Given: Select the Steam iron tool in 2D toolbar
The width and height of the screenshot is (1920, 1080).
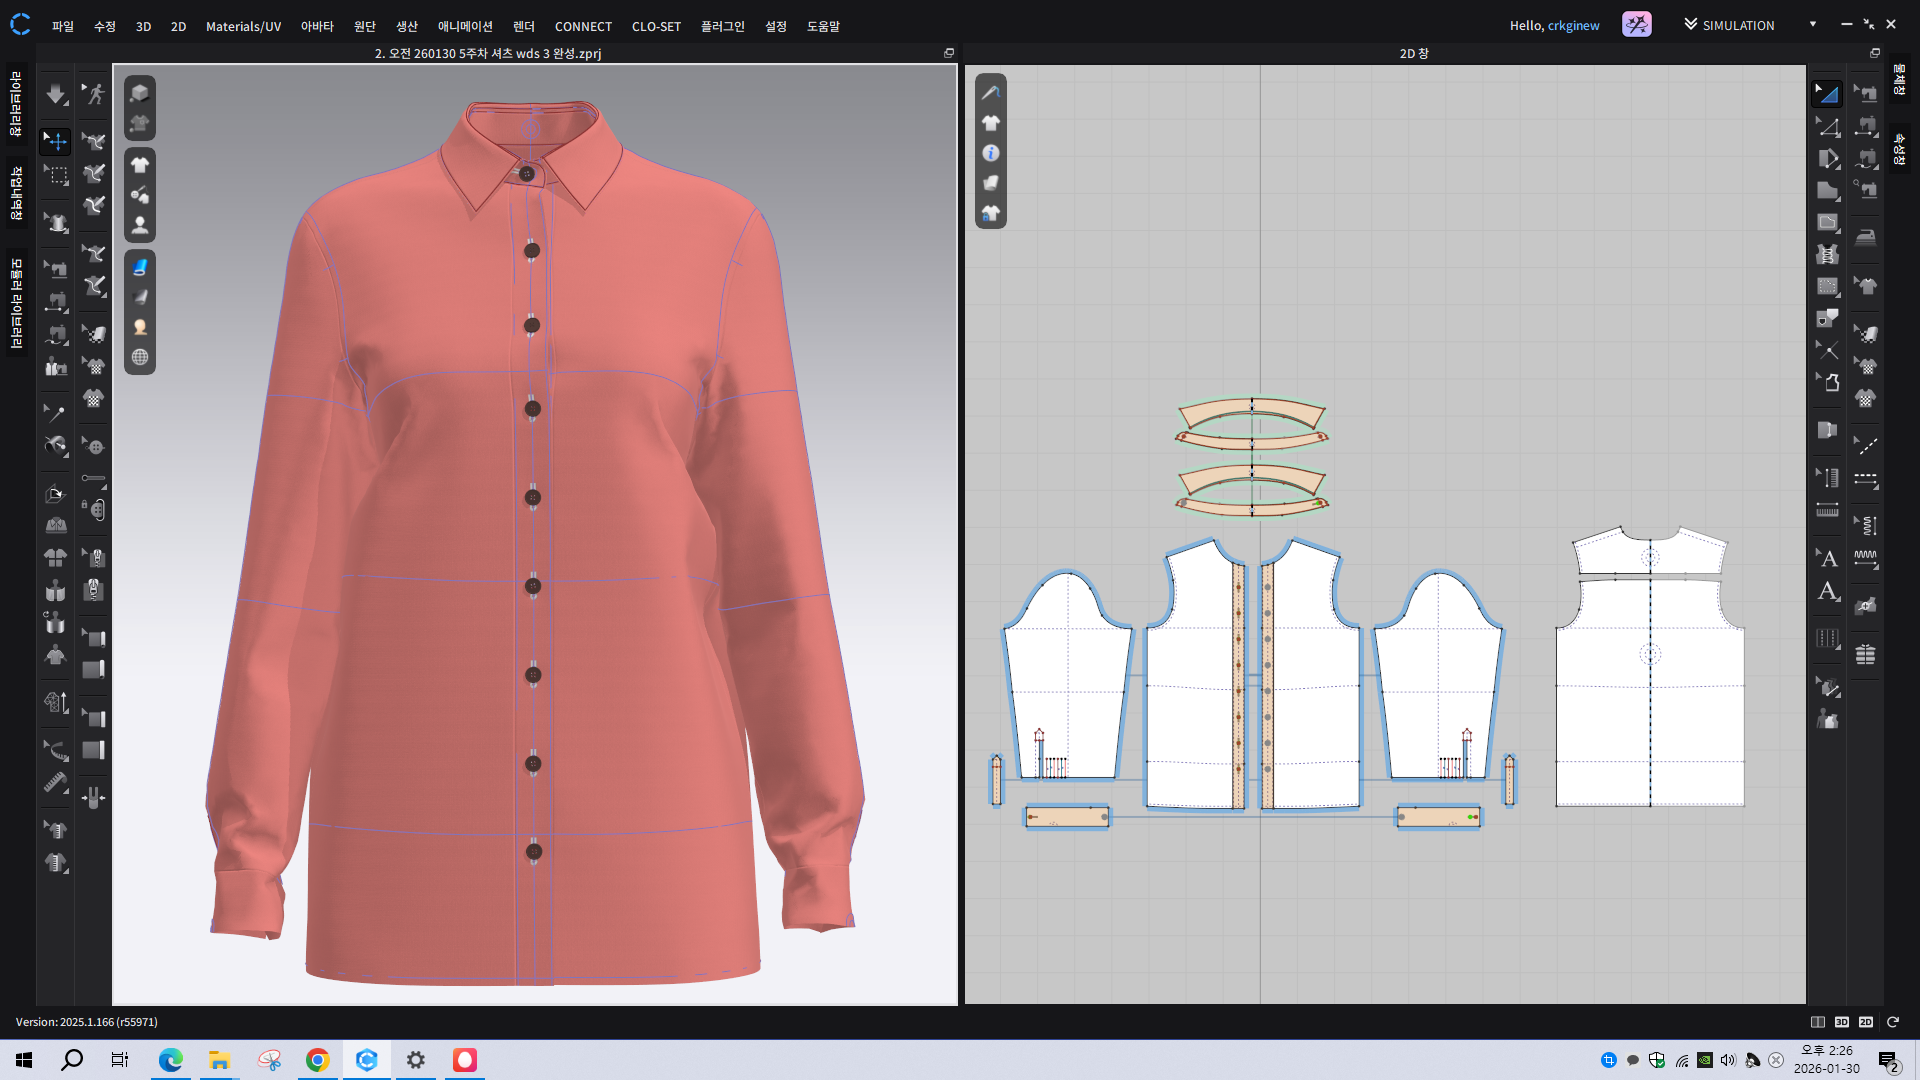Looking at the screenshot, I should pos(1865,238).
